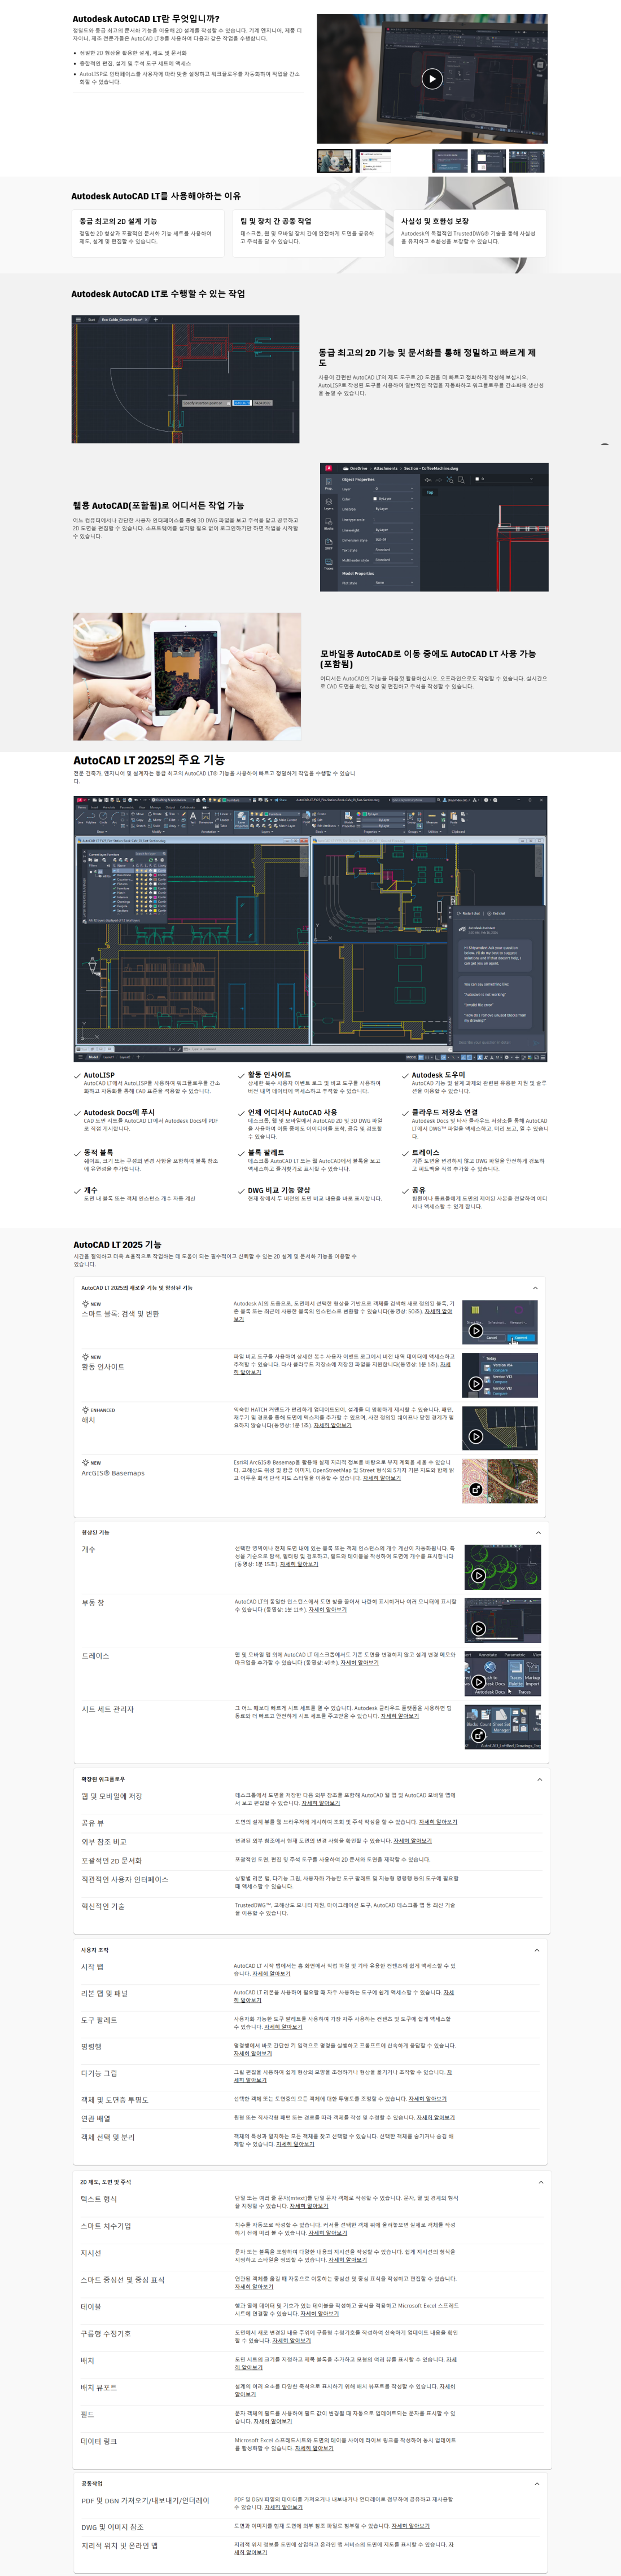Click the 클라우드 저장소 연결 feature heading

[x=445, y=1112]
